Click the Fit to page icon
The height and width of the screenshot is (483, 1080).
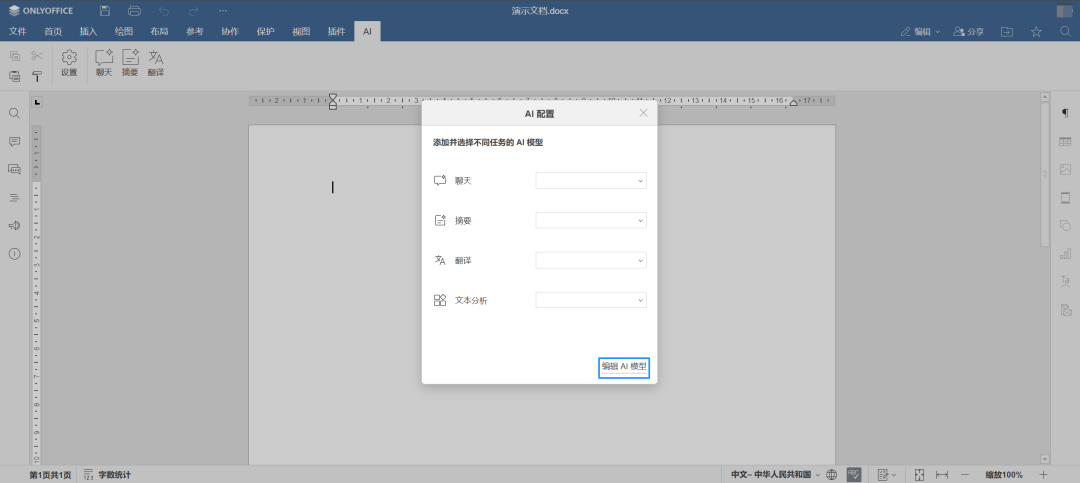pyautogui.click(x=919, y=475)
